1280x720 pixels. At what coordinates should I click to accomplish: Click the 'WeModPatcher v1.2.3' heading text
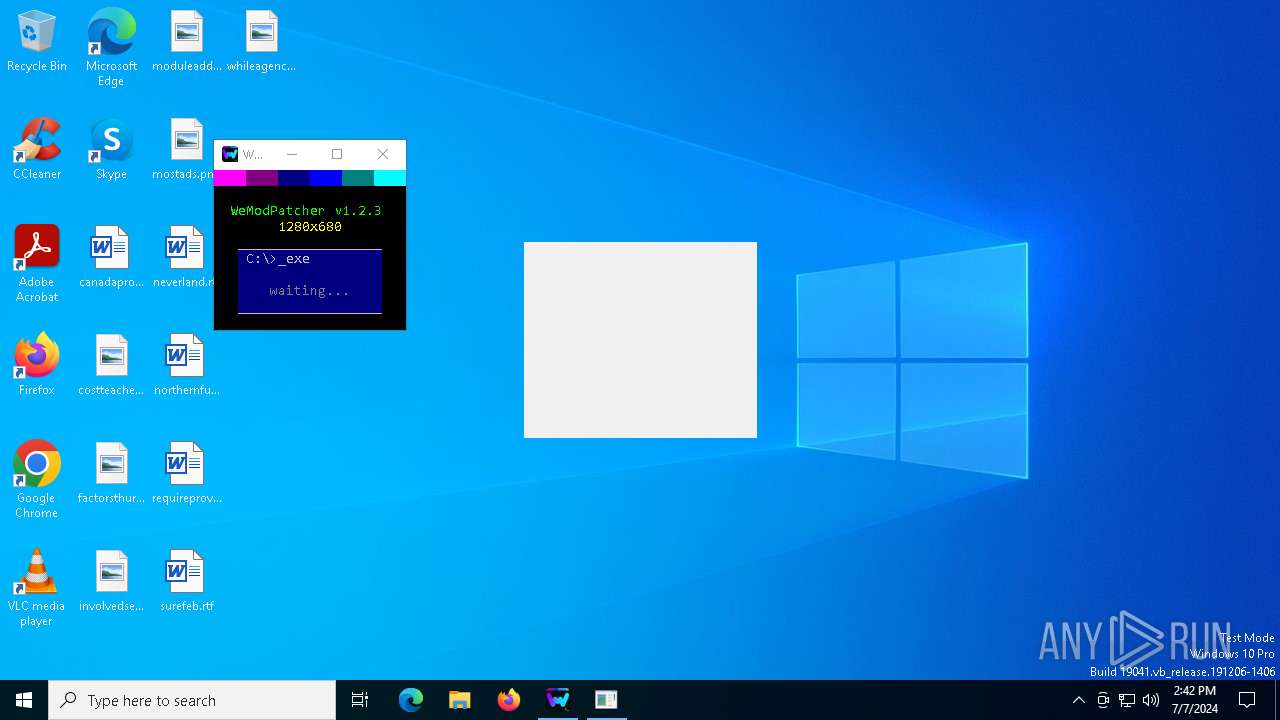(x=306, y=211)
